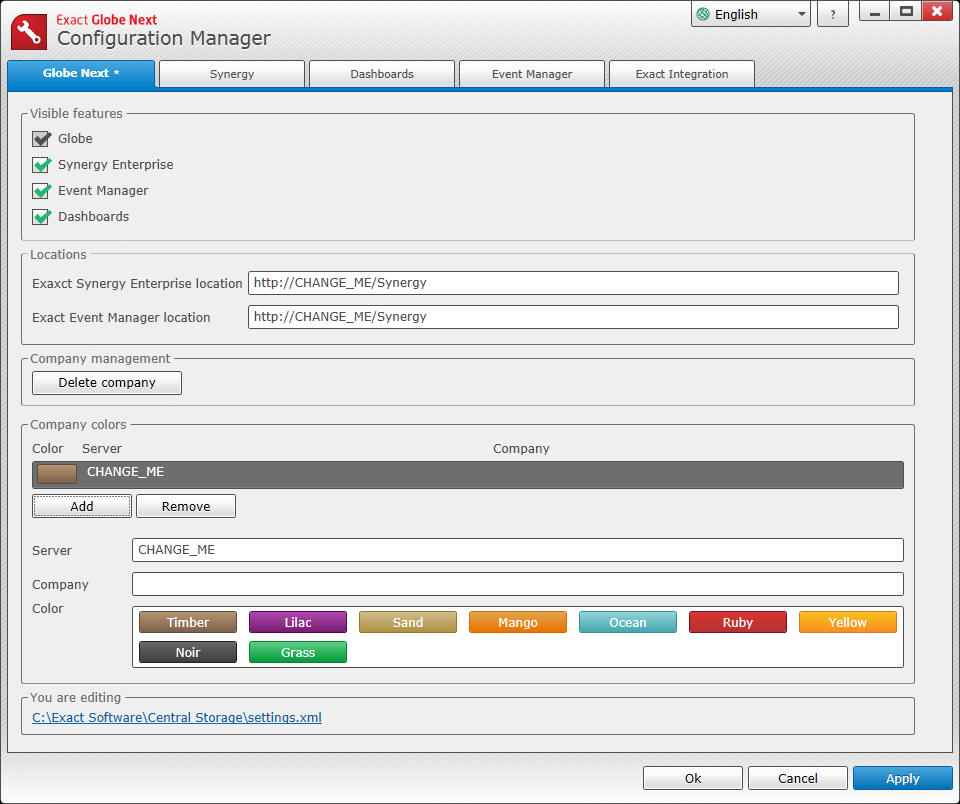This screenshot has width=960, height=804.
Task: Remove the selected company color
Action: 185,506
